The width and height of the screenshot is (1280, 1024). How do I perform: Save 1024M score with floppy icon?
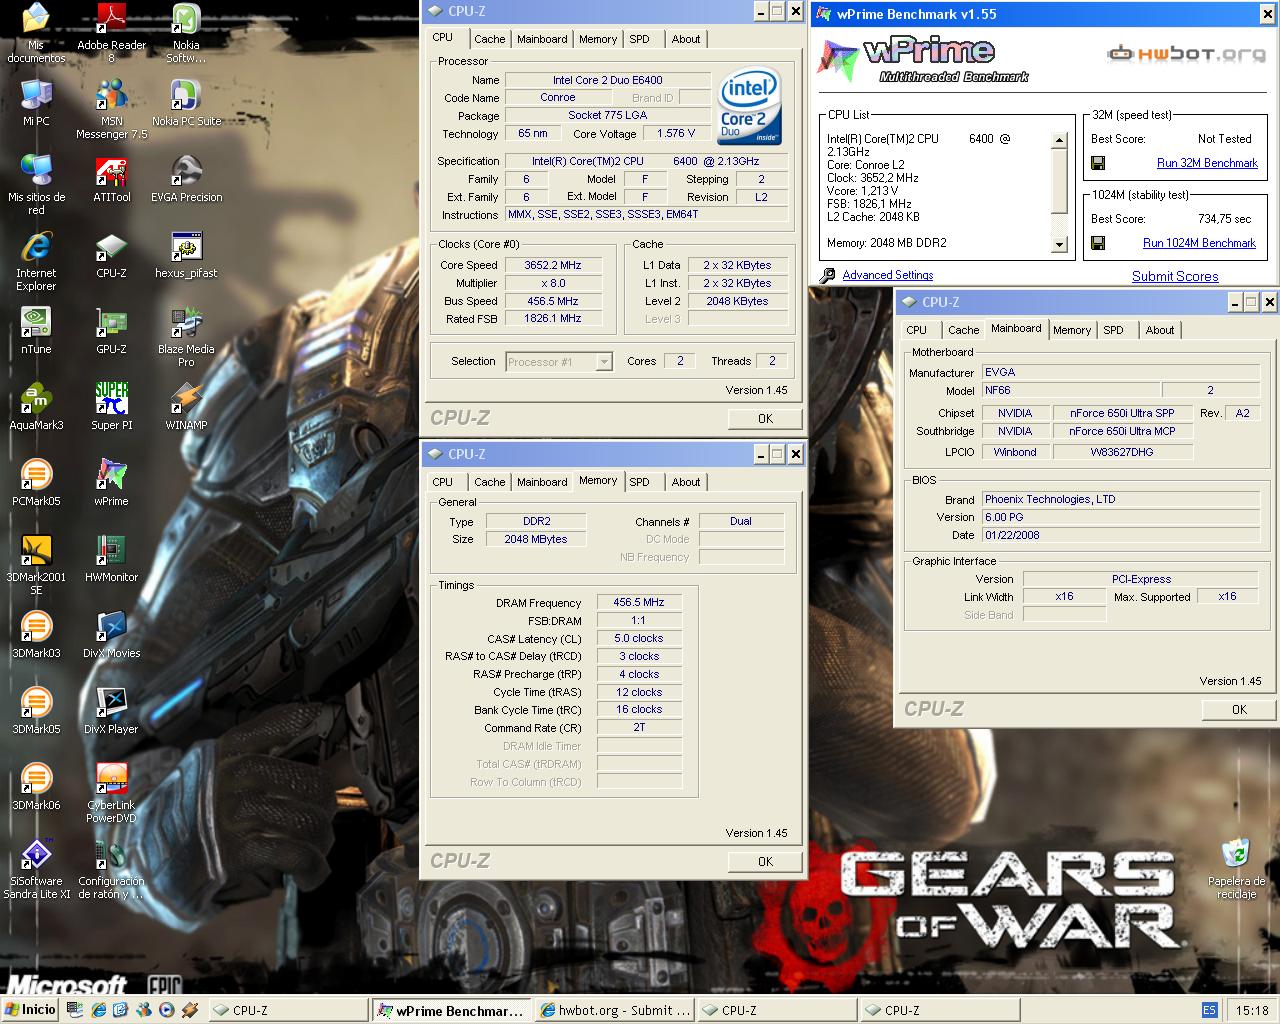click(1098, 243)
